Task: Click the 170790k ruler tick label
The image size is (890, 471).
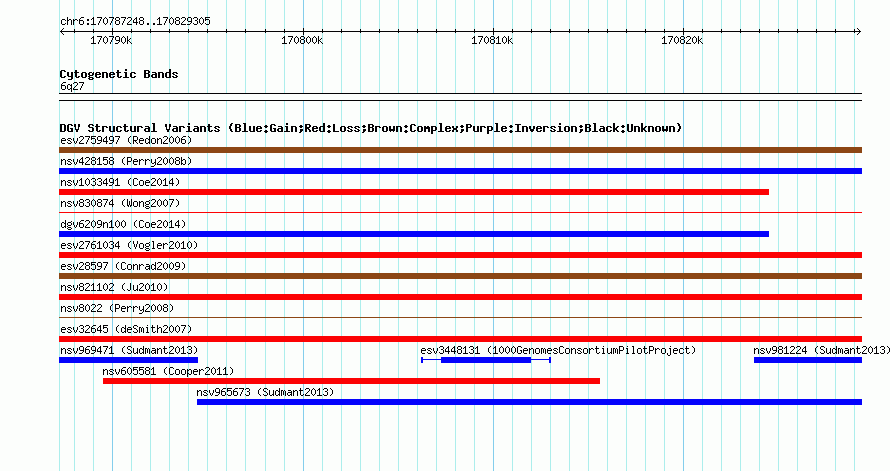Action: coord(111,40)
